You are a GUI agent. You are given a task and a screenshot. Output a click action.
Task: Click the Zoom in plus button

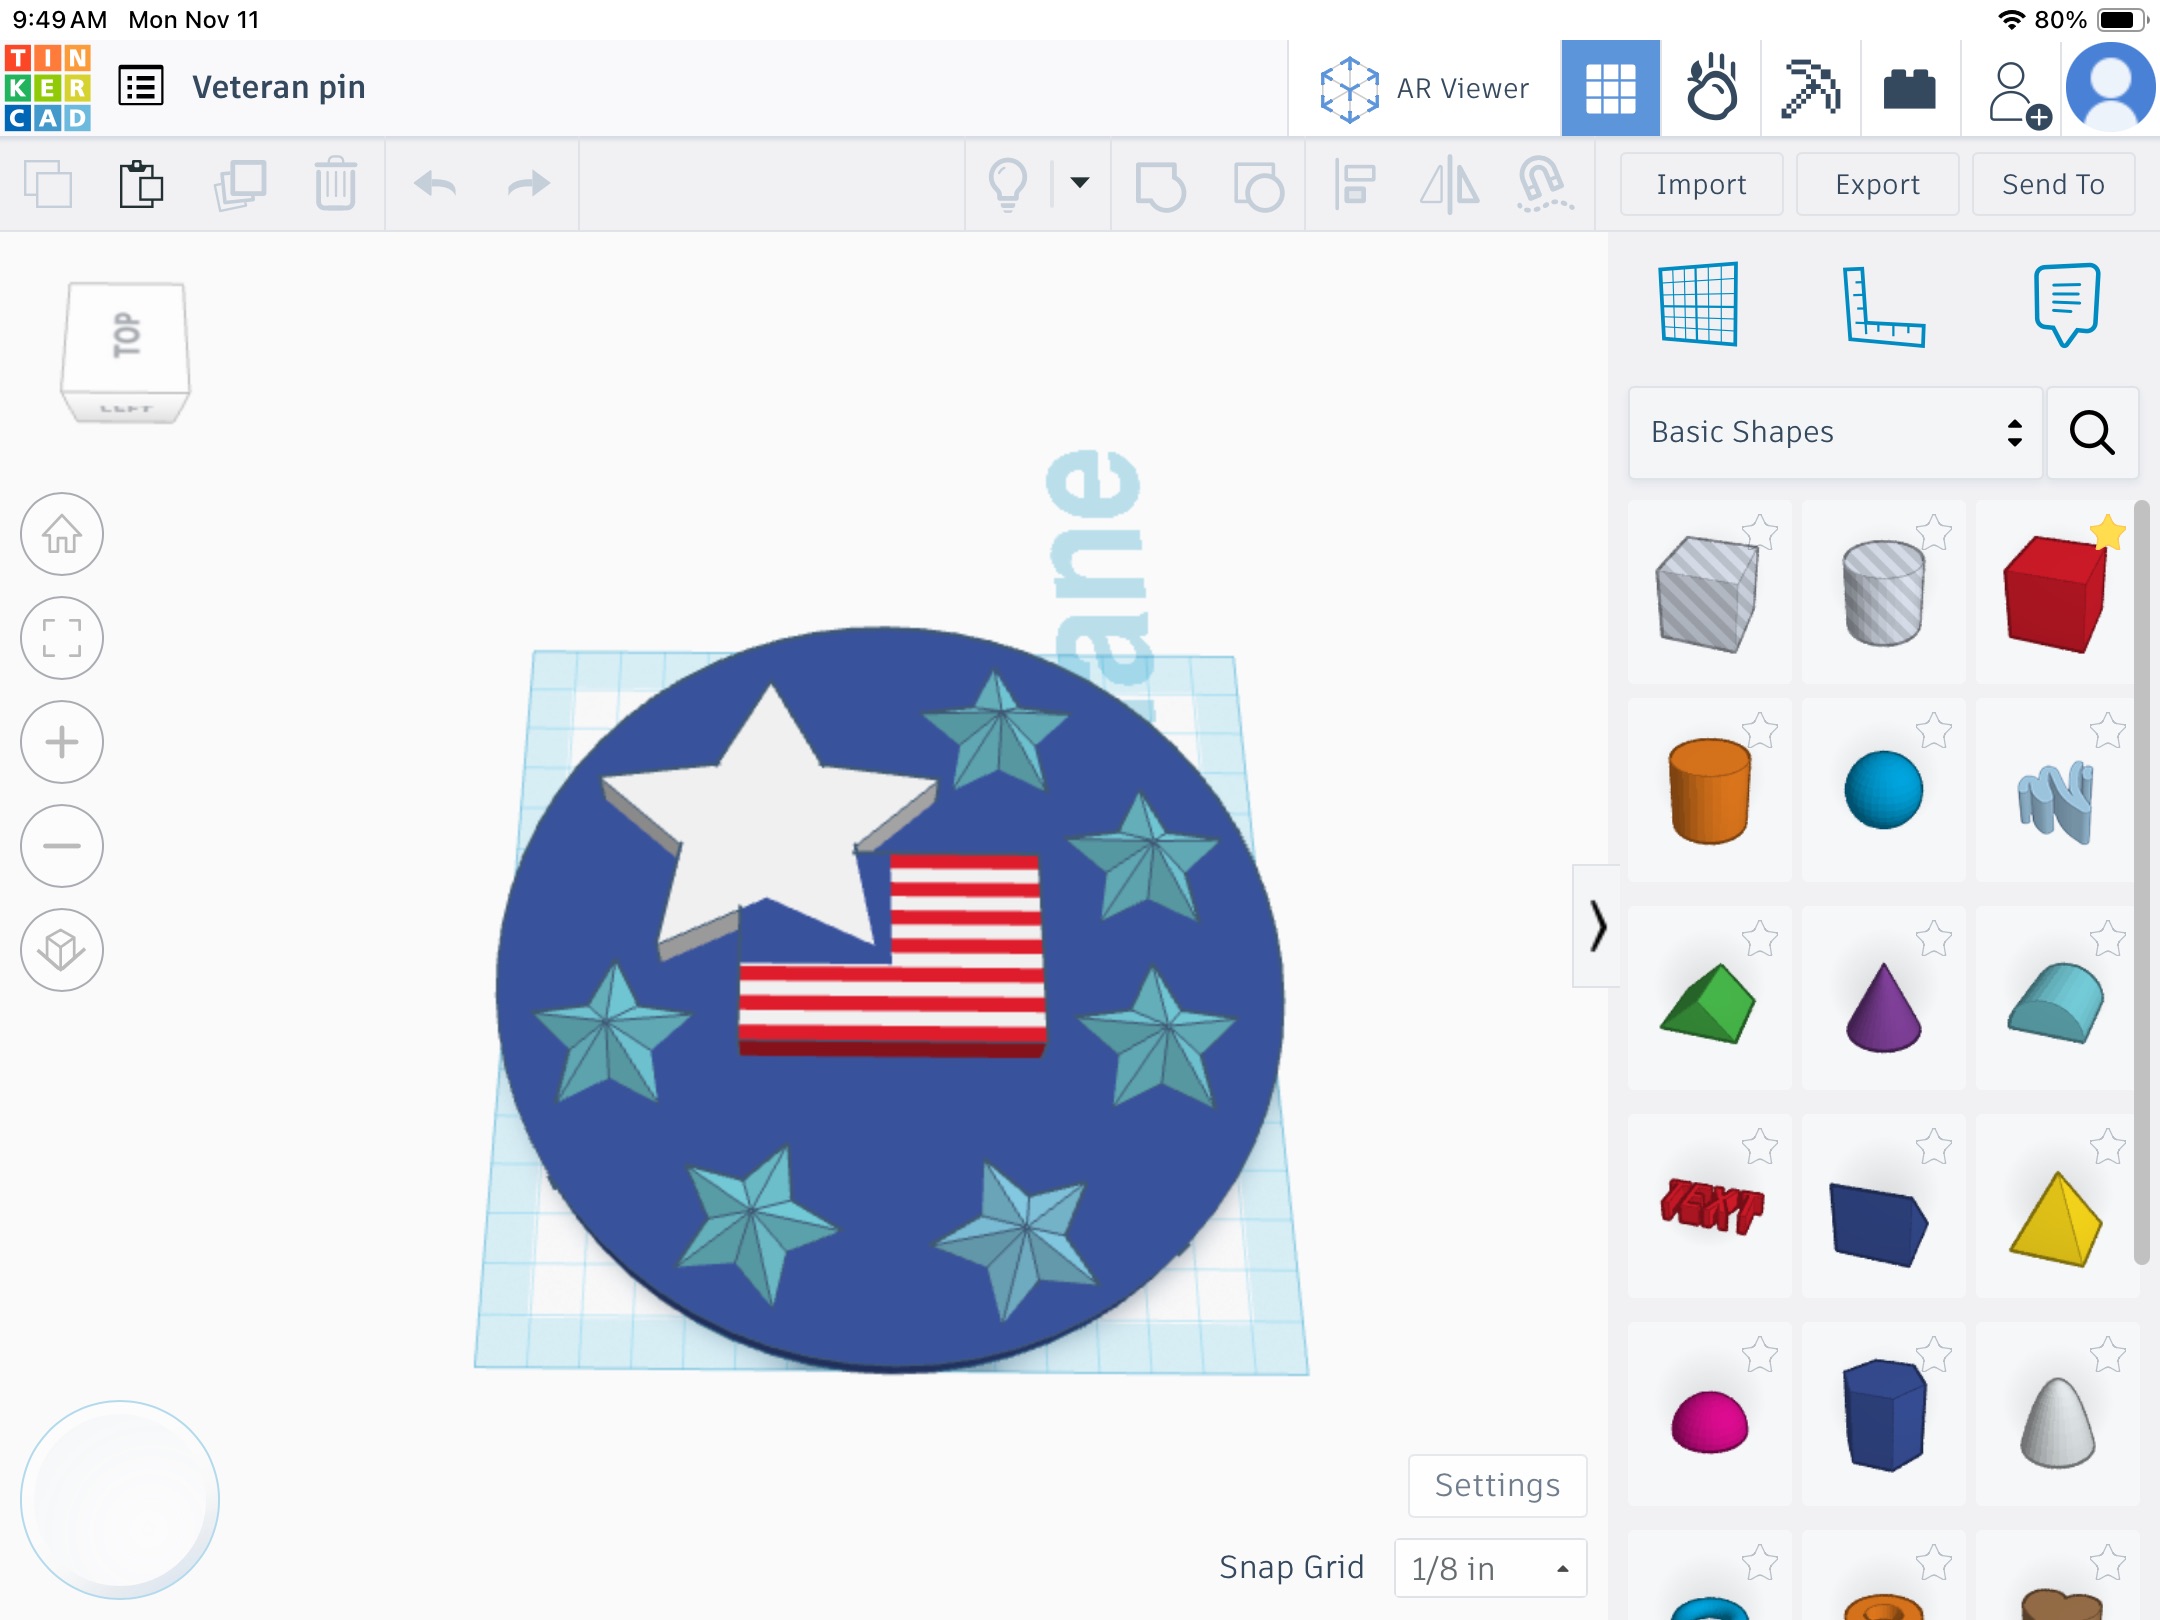pos(62,742)
